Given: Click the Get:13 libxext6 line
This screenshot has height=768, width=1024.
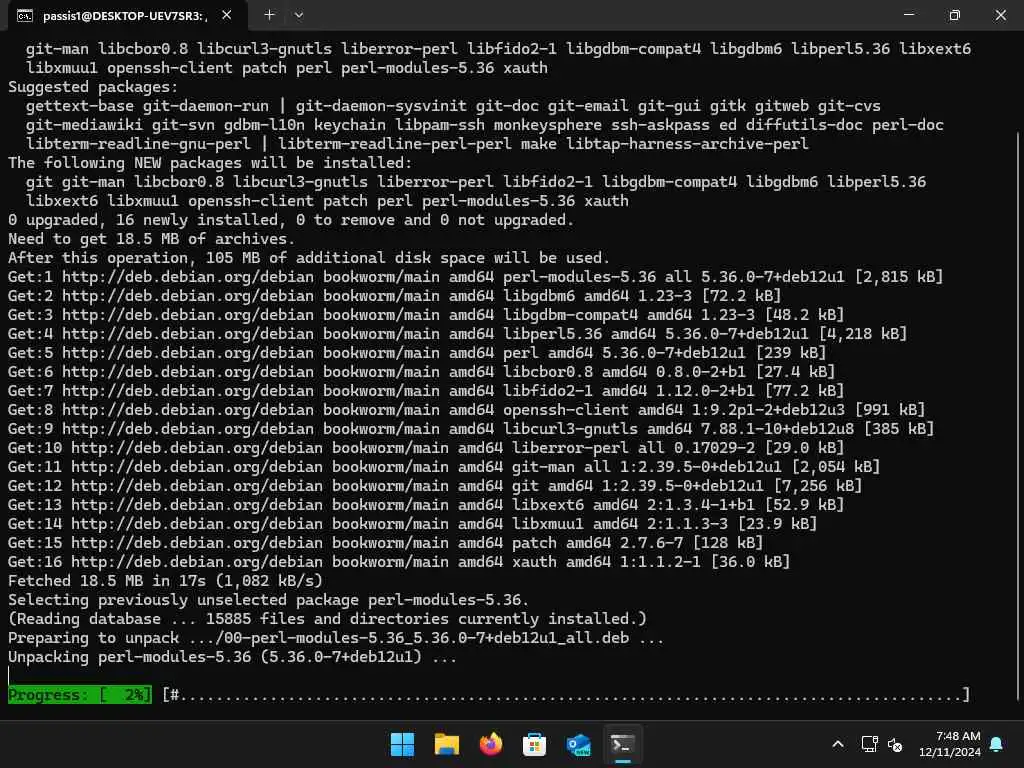Looking at the screenshot, I should point(426,504).
